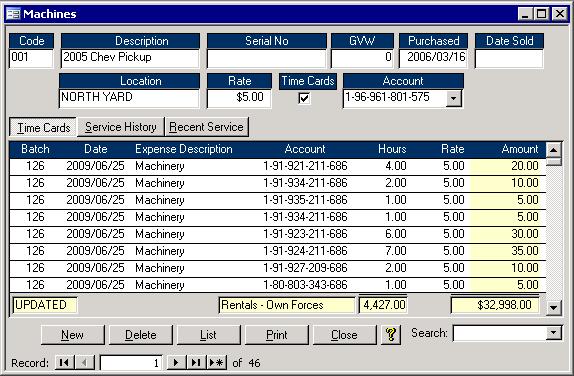
Task: Click the time cards scrollbar thumb
Action: coord(554,161)
